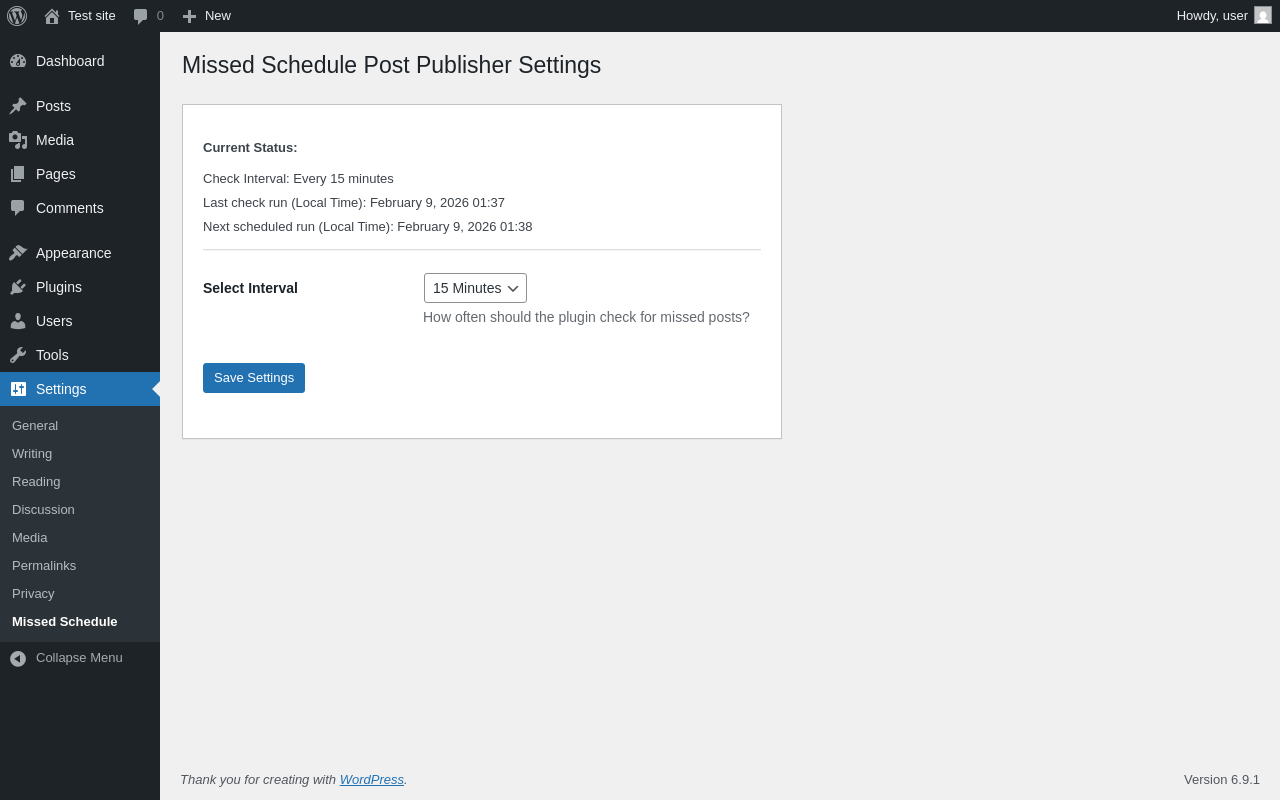
Task: Click the Appearance paintbrush icon
Action: (x=18, y=253)
